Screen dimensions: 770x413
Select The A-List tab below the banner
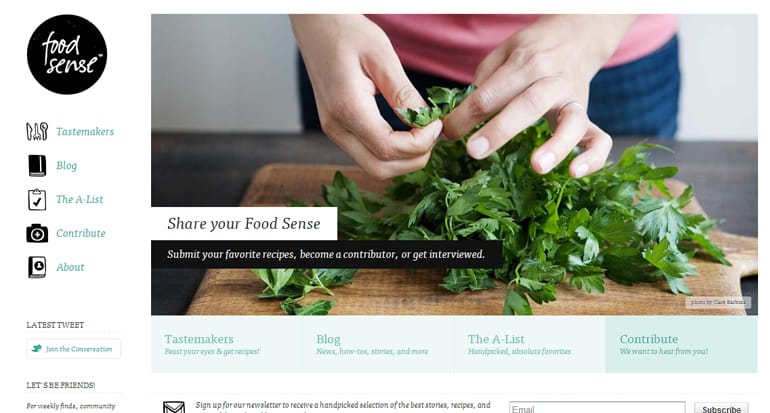(530, 344)
